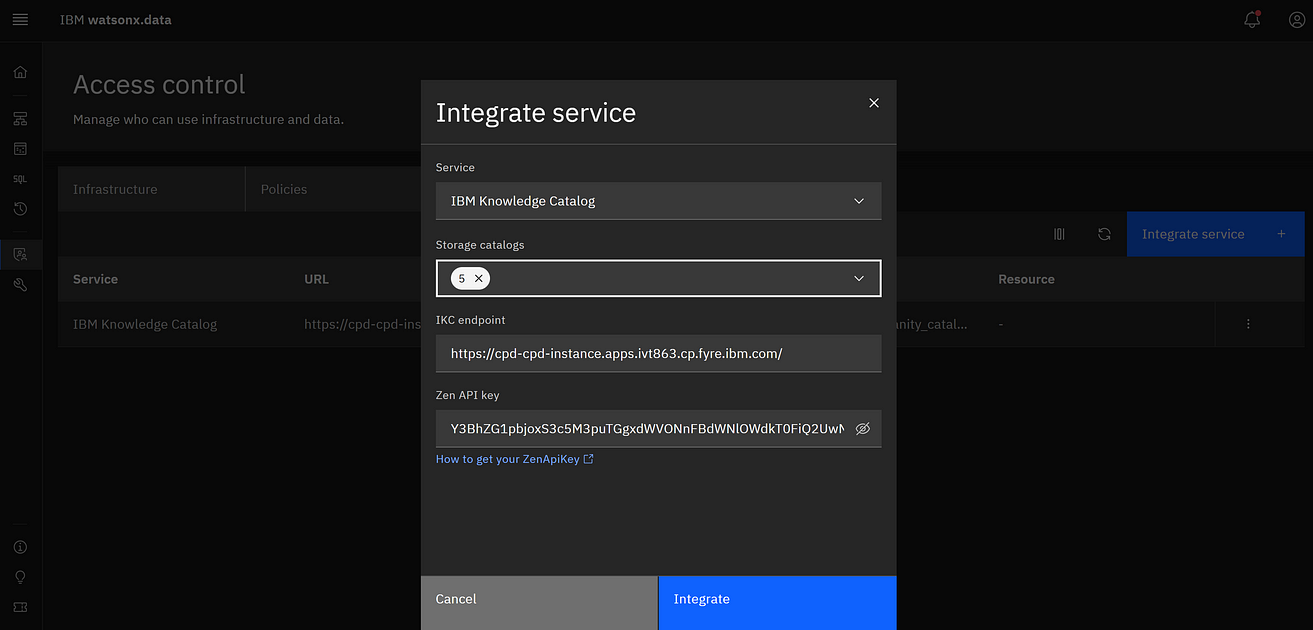Open the hamburger navigation menu
The width and height of the screenshot is (1313, 630).
[x=20, y=20]
